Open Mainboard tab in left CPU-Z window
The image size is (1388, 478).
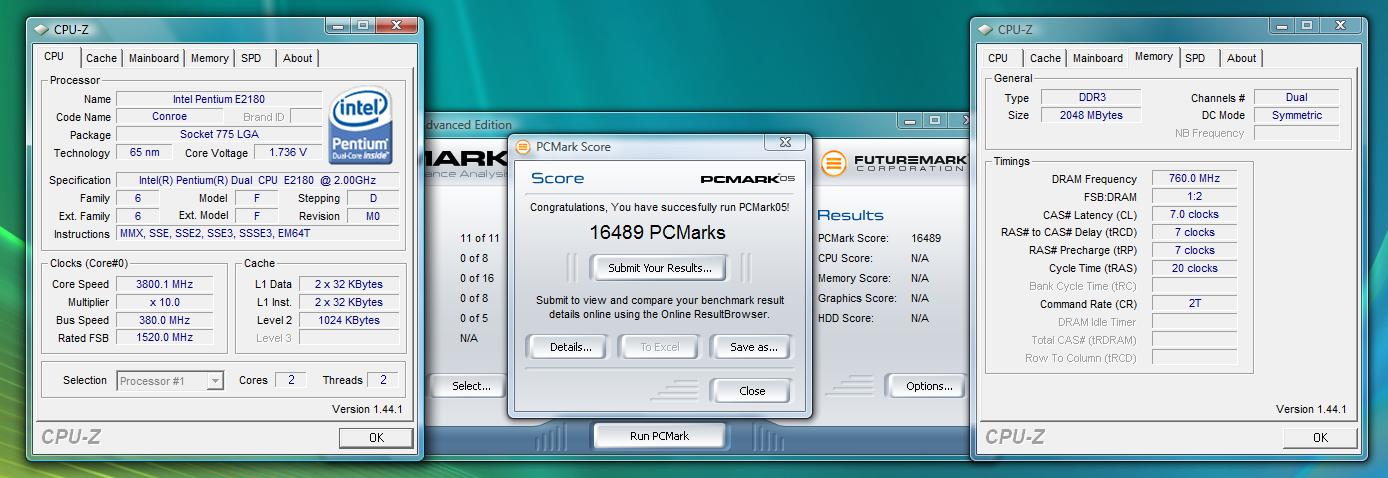(154, 58)
